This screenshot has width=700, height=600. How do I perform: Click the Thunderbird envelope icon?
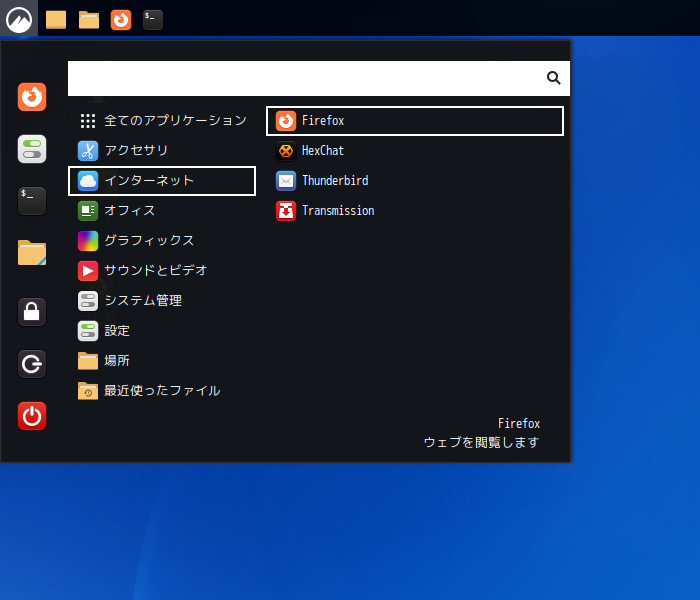click(286, 181)
